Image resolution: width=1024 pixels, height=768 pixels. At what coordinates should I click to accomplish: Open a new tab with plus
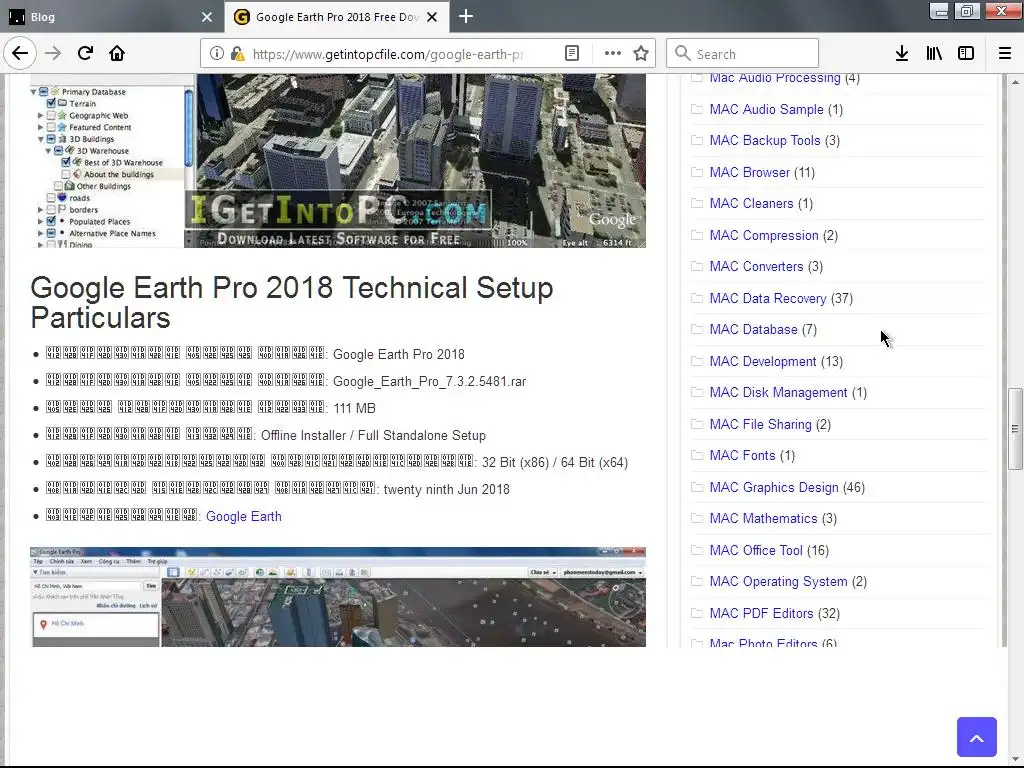(x=466, y=16)
